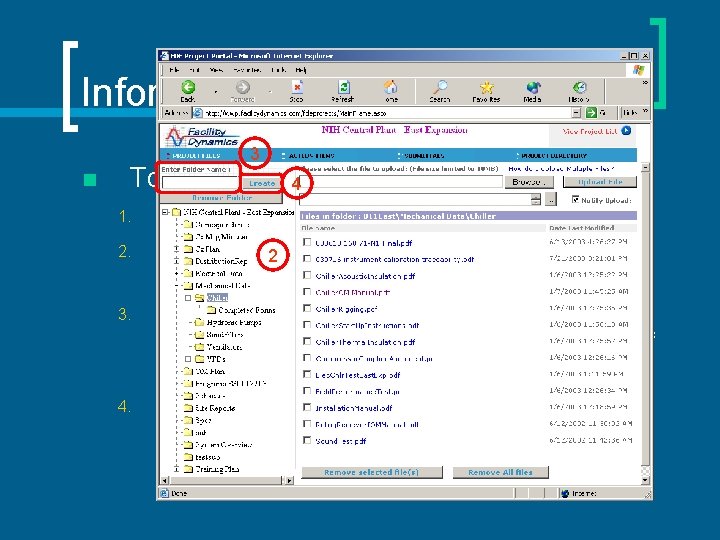
Task: Click the Enter Folder Name input field
Action: 200,183
